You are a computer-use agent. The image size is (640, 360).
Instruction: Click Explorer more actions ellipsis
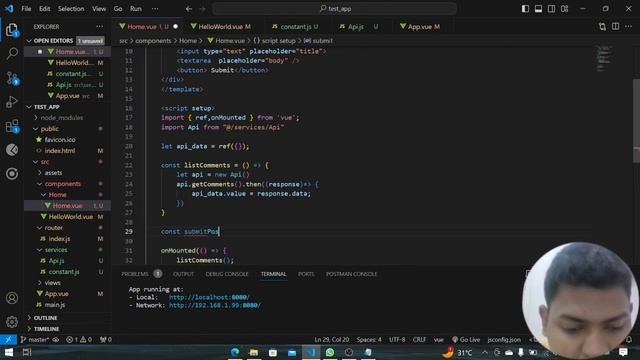coord(100,27)
